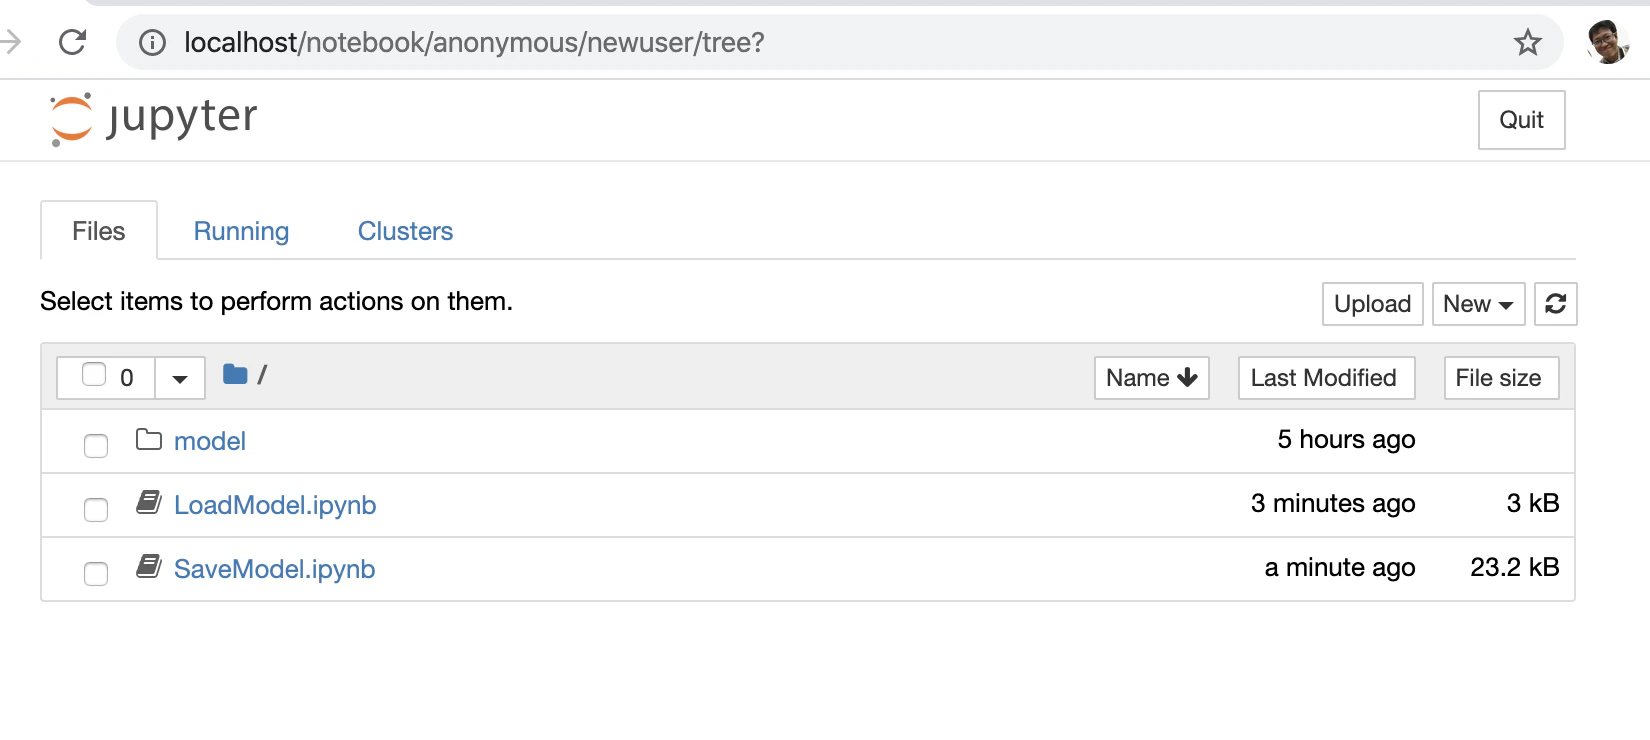Sort the list by File size

pyautogui.click(x=1501, y=378)
